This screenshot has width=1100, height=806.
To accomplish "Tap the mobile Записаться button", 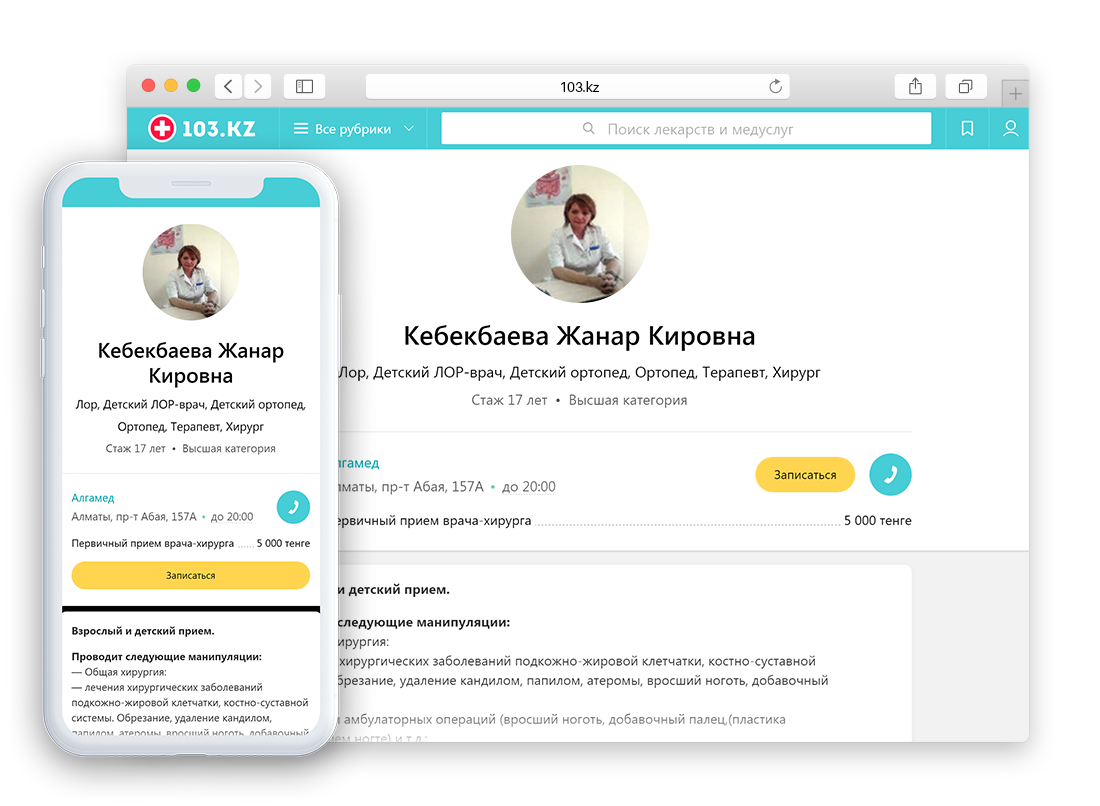I will [x=191, y=575].
